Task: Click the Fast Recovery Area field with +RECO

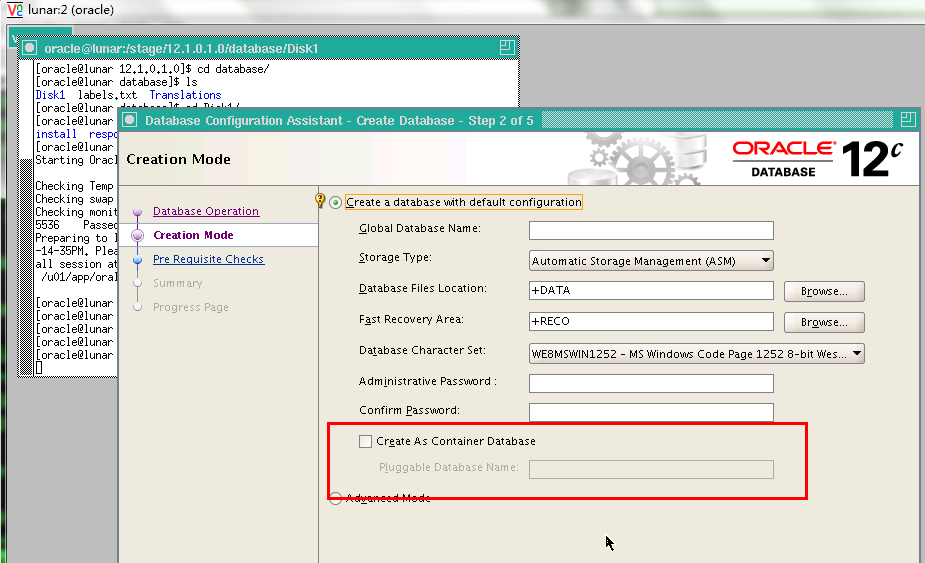Action: pos(651,321)
